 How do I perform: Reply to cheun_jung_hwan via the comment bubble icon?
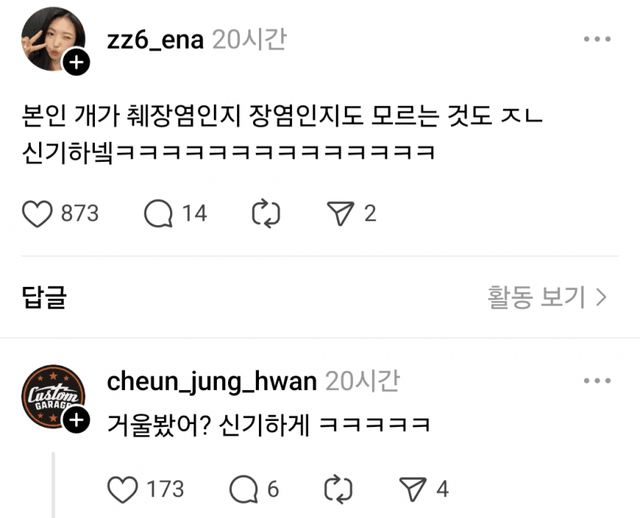click(244, 489)
